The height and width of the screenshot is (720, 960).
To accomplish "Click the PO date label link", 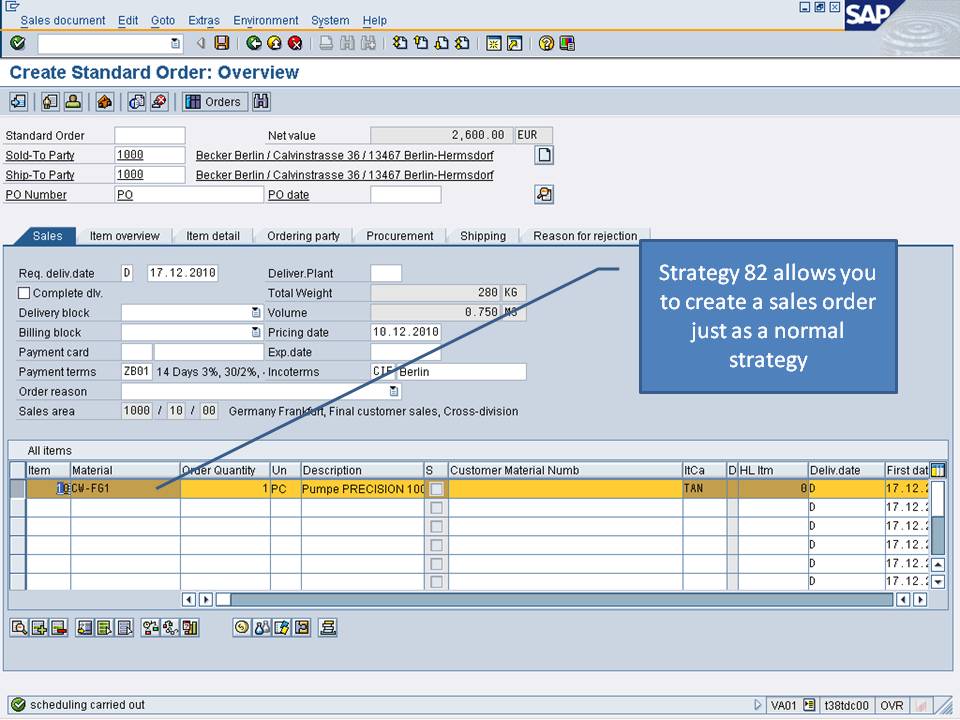I will 288,195.
